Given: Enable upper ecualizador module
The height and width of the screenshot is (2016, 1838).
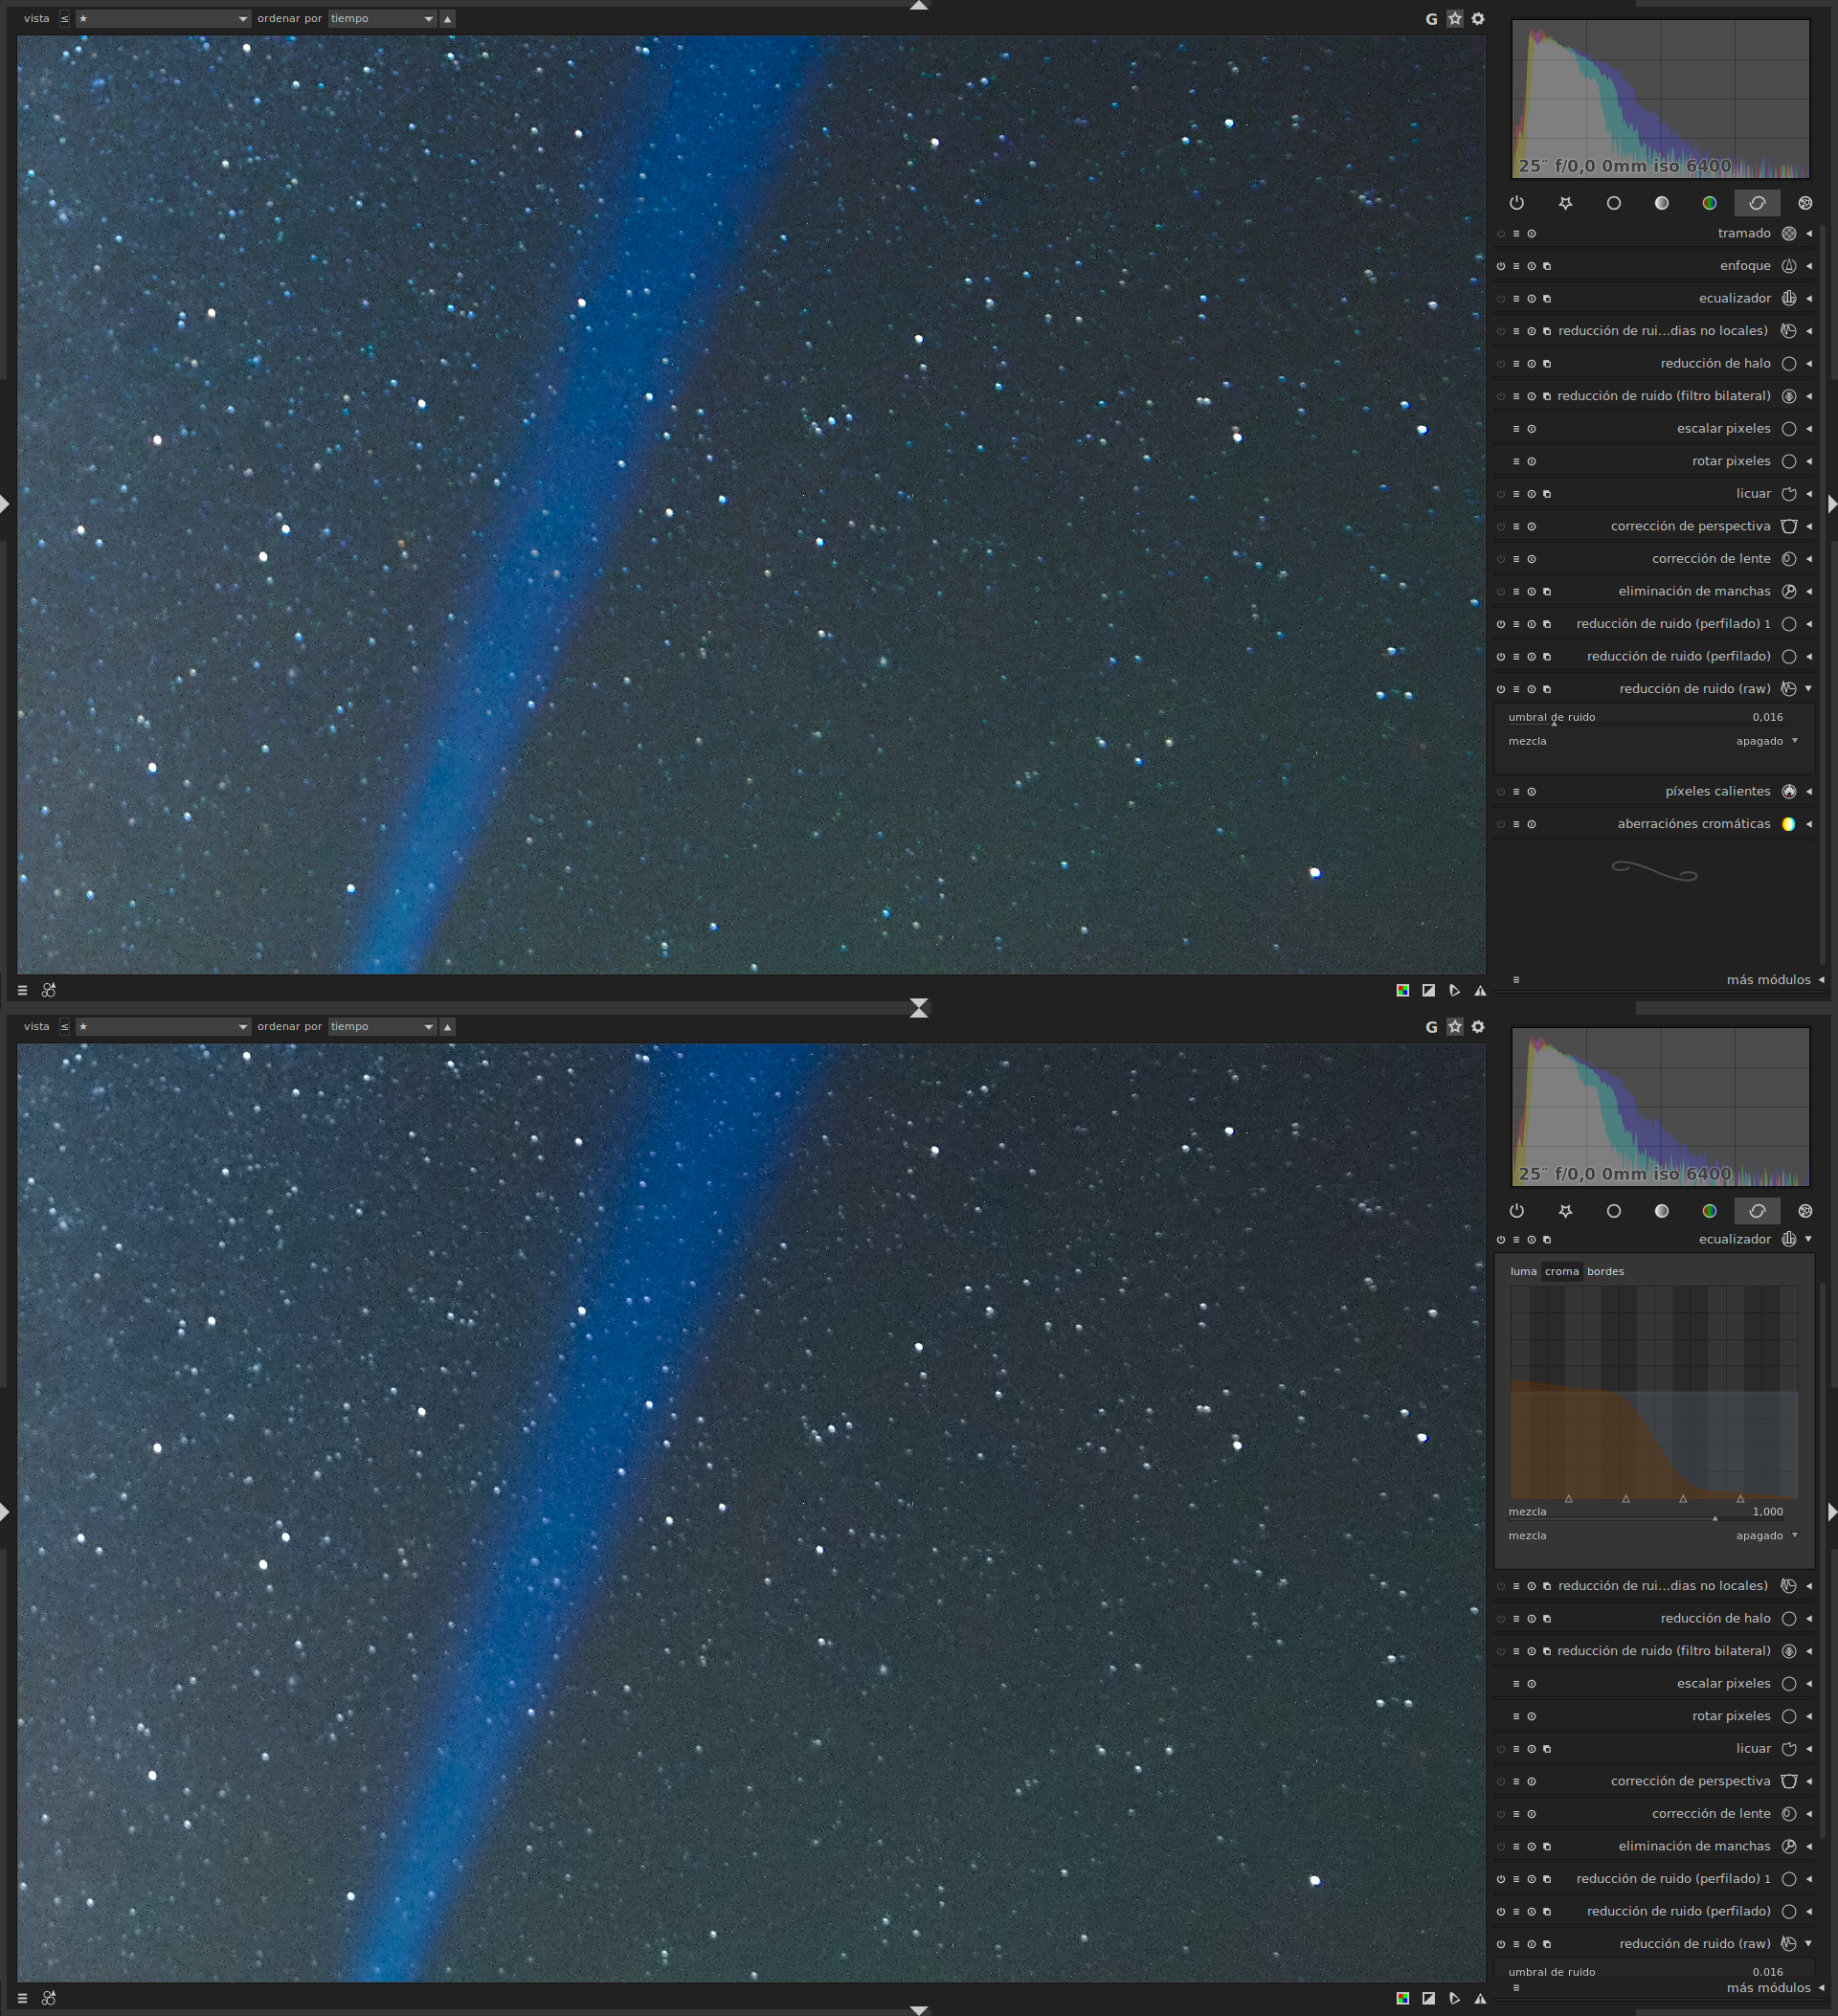Looking at the screenshot, I should coord(1501,299).
